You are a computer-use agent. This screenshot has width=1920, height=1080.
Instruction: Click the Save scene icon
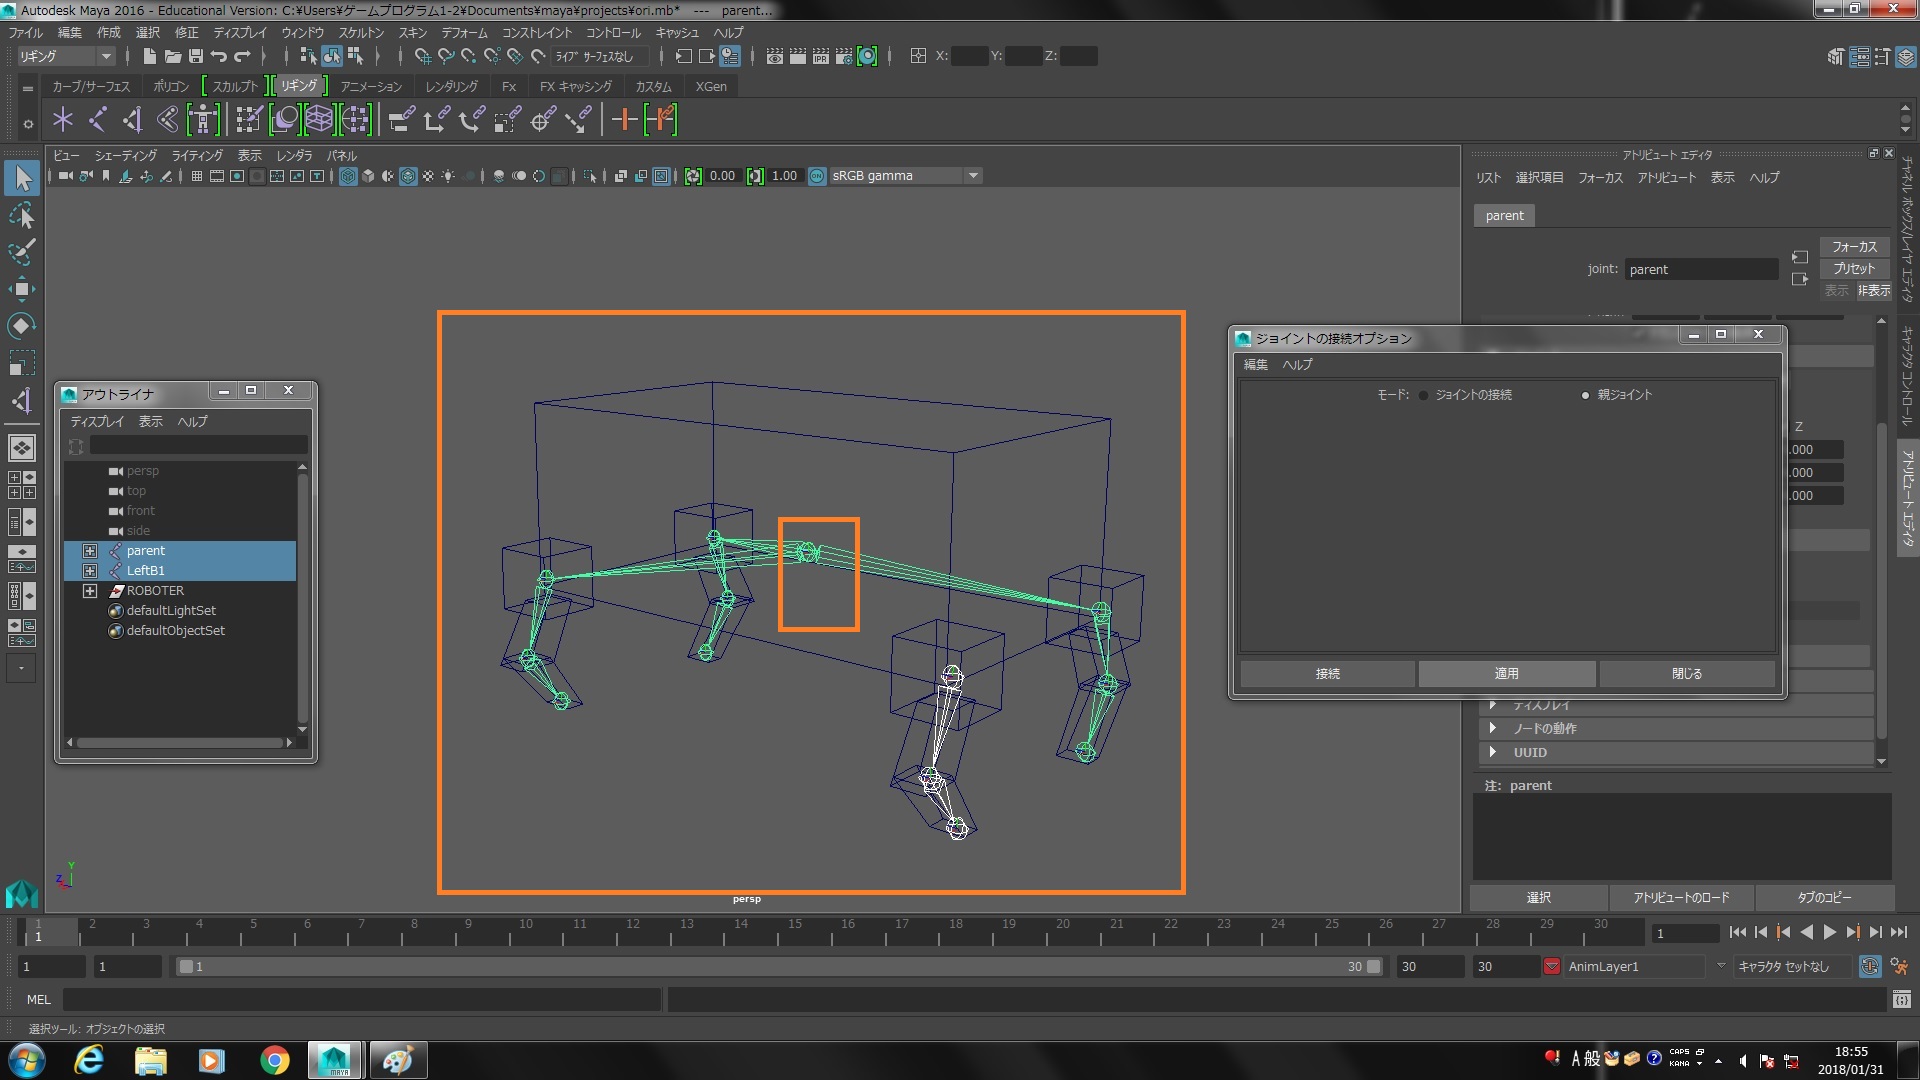(x=196, y=56)
